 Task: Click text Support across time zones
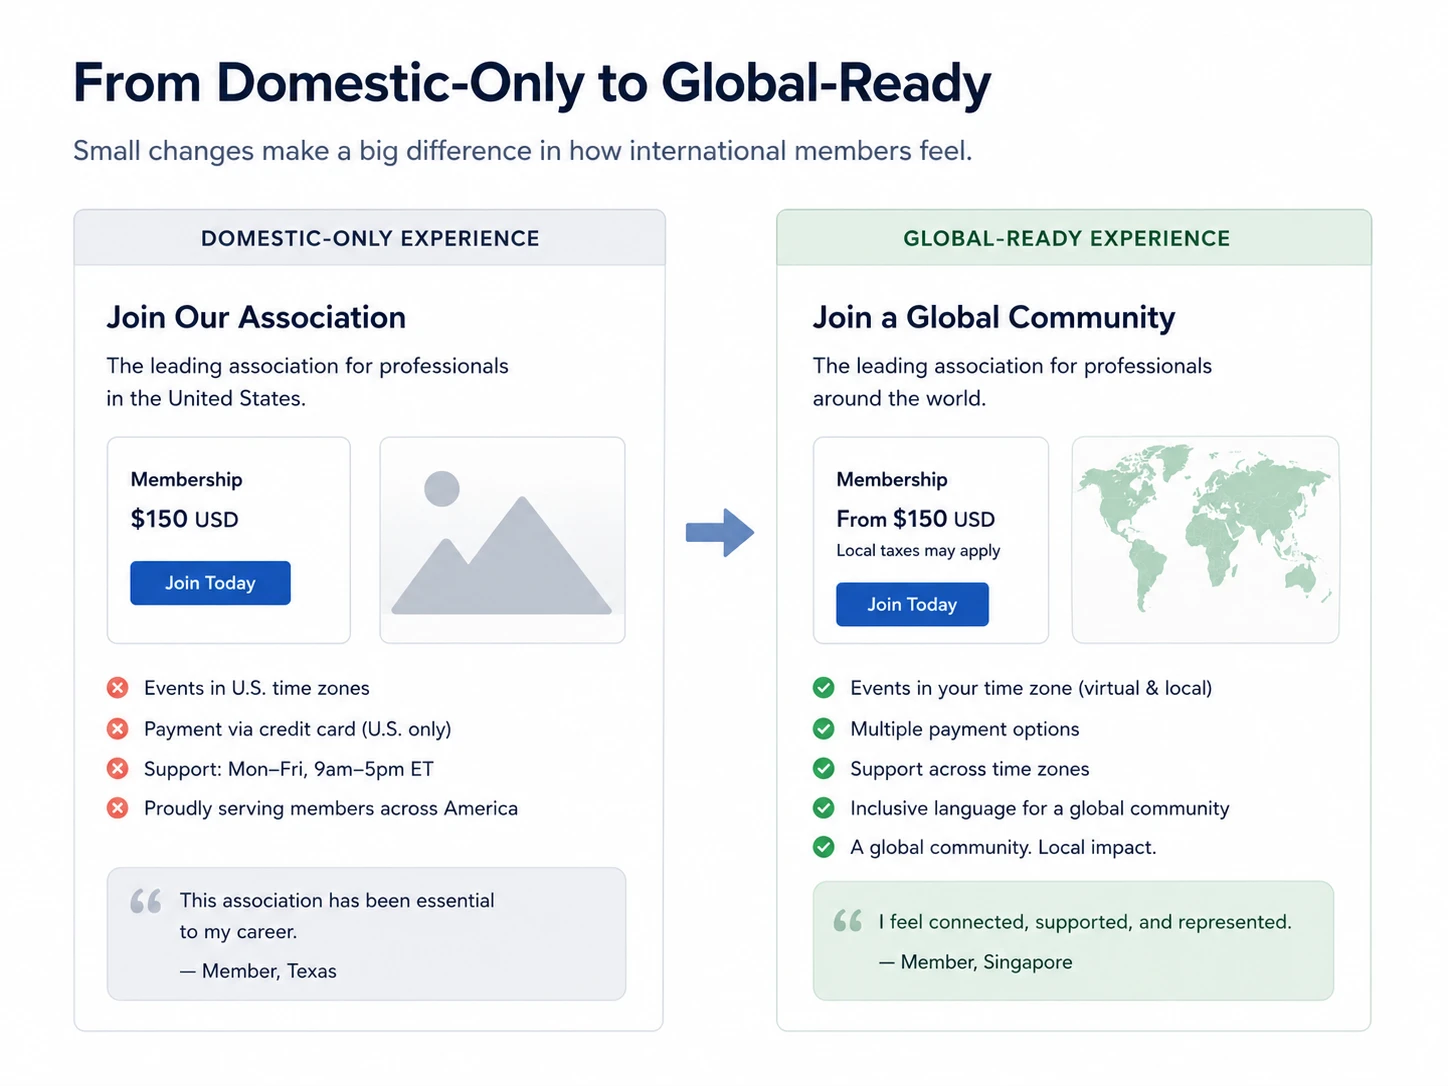tap(970, 769)
